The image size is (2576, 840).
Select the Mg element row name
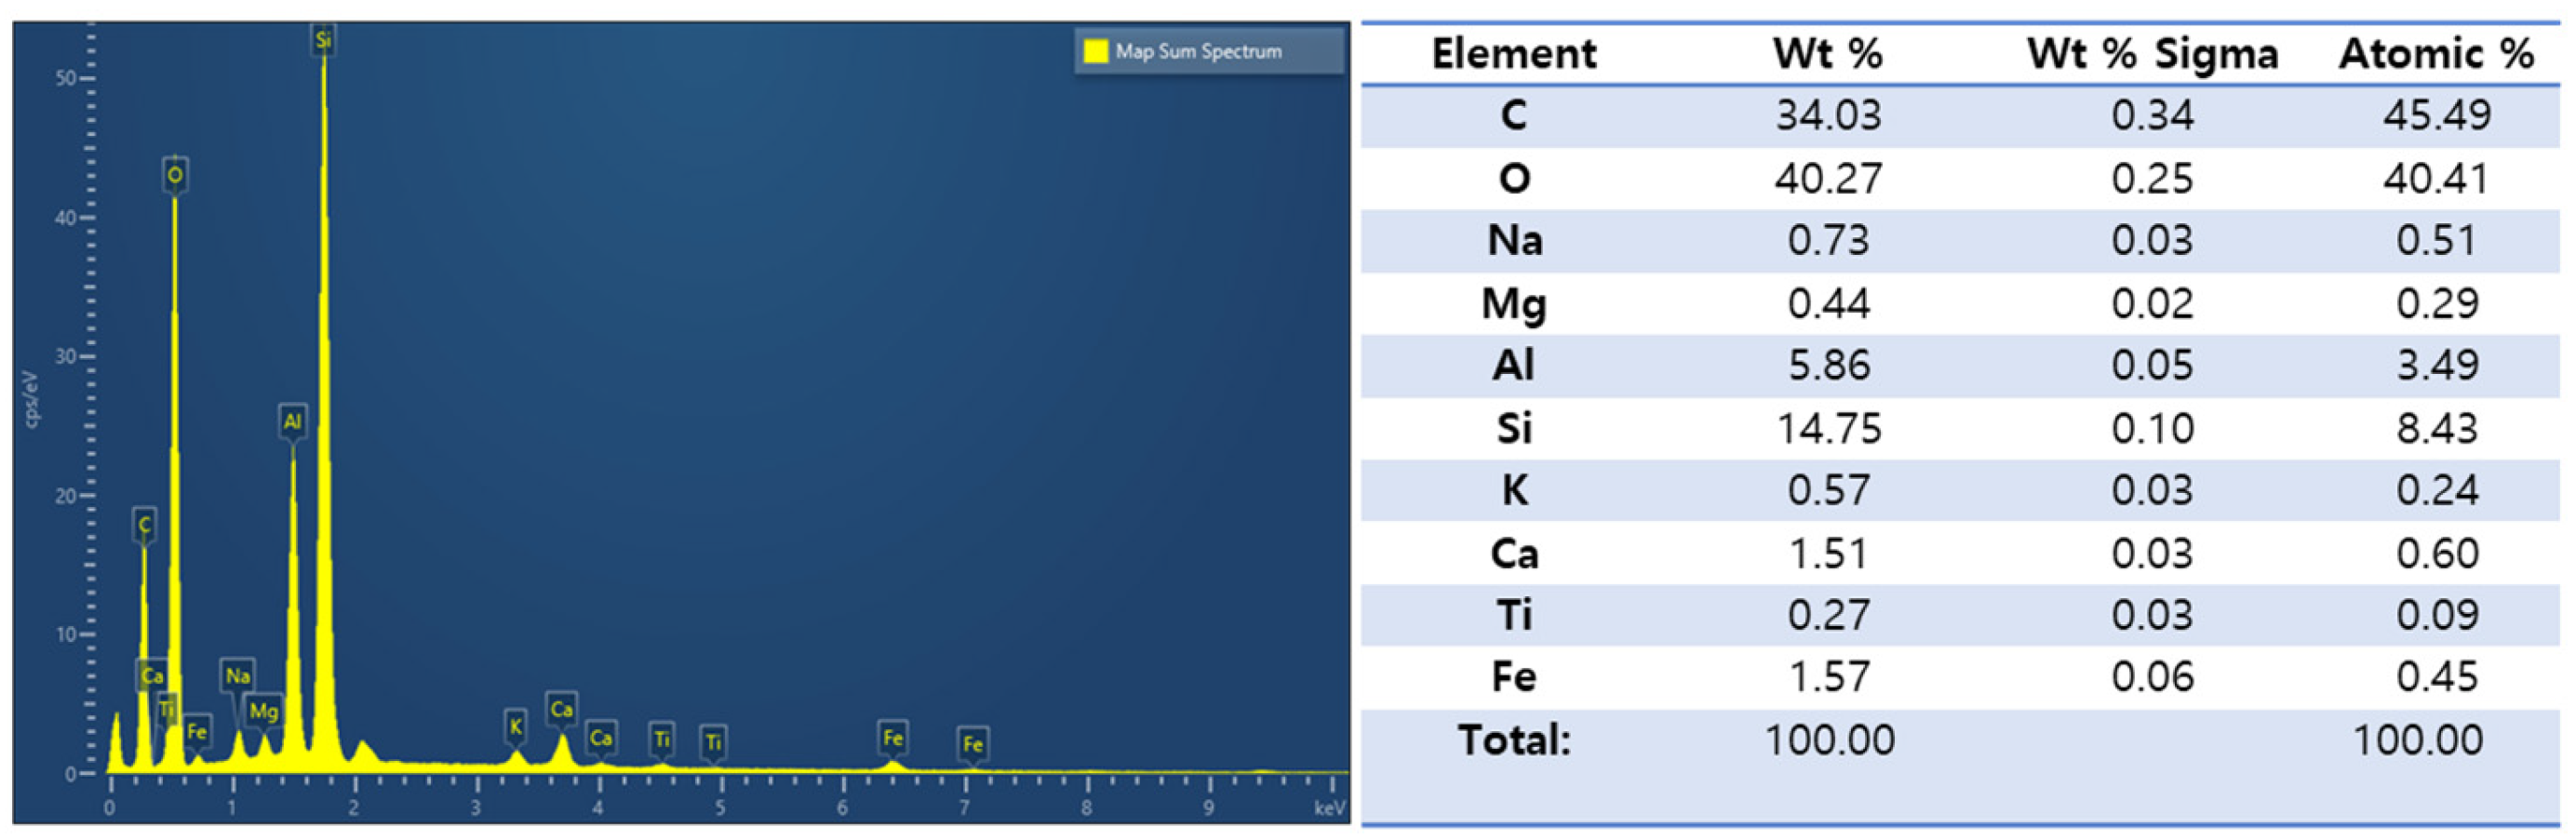tap(1514, 304)
